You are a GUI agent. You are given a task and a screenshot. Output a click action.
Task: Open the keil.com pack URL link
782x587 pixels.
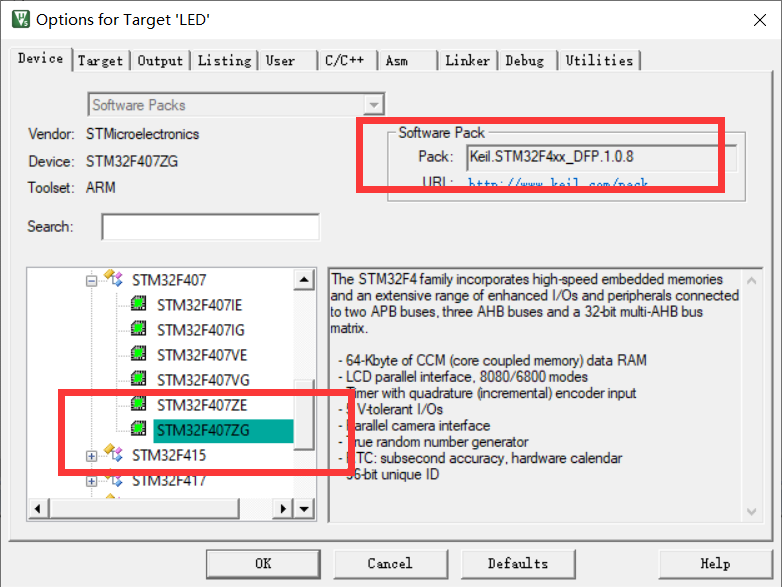point(558,184)
